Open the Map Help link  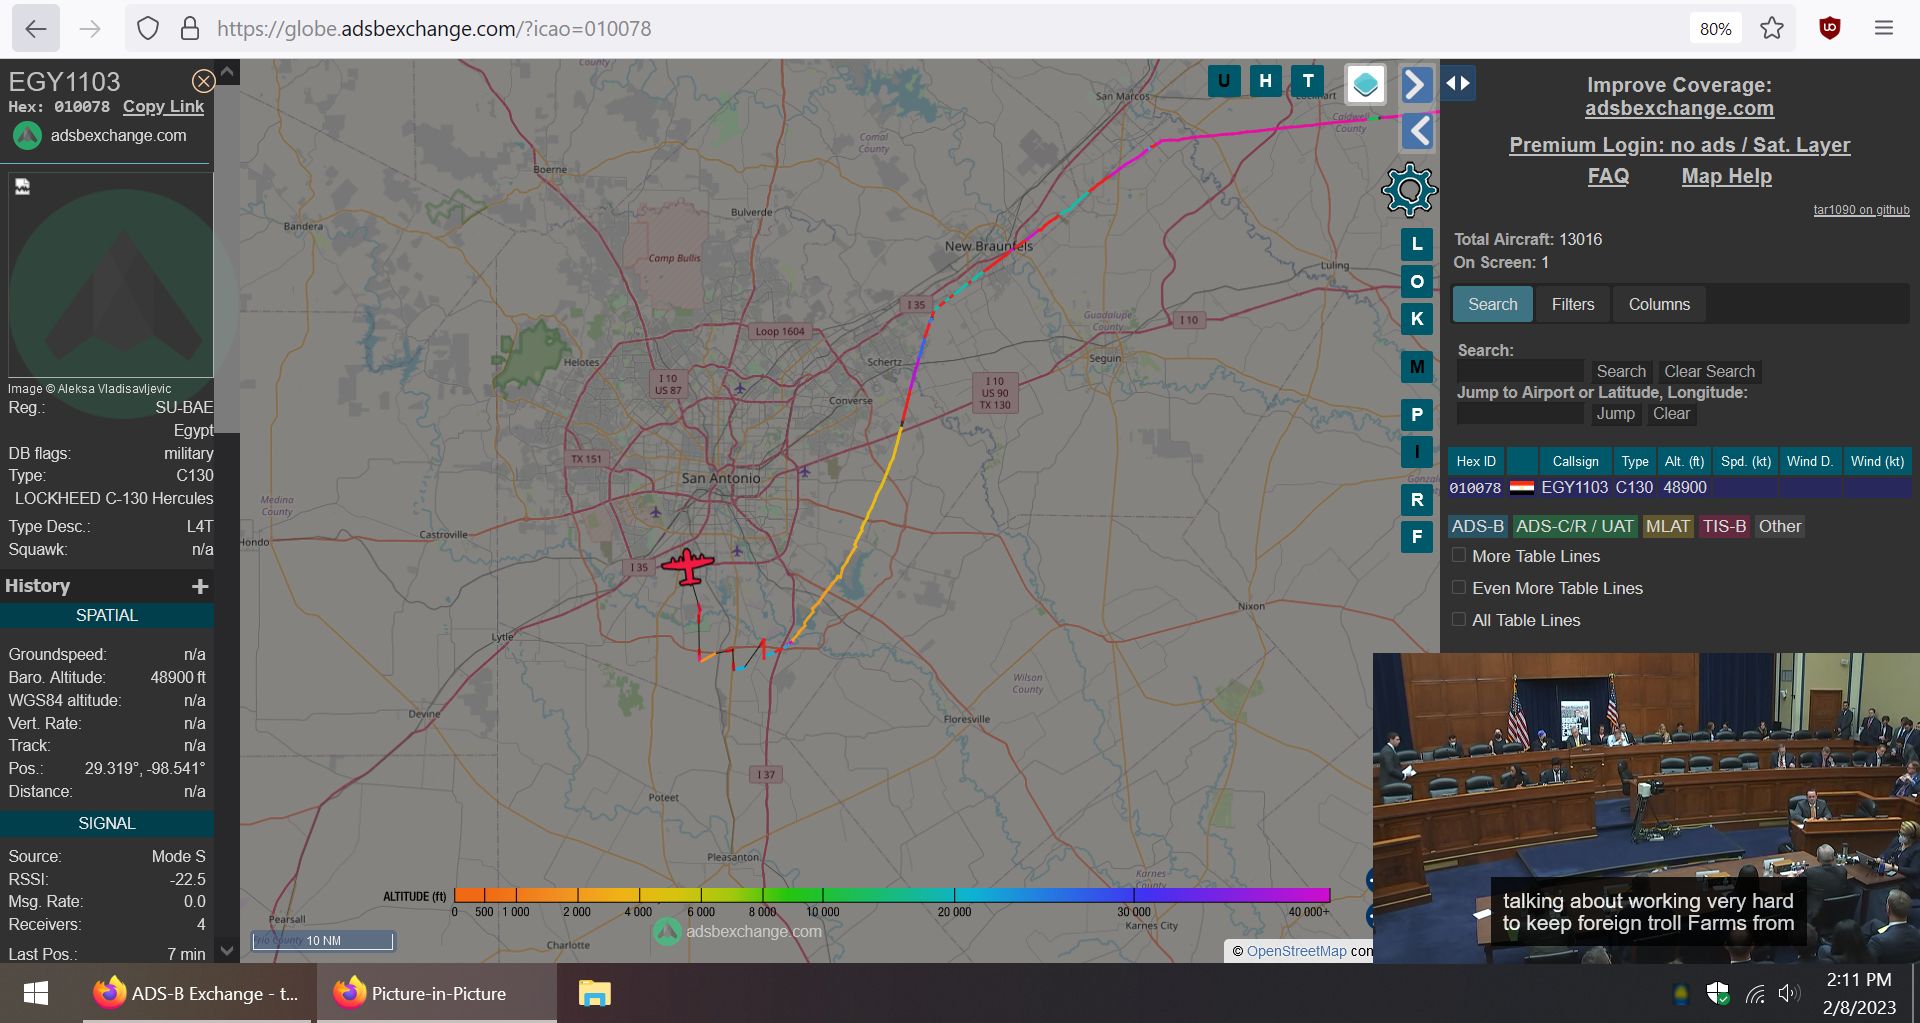(1726, 176)
